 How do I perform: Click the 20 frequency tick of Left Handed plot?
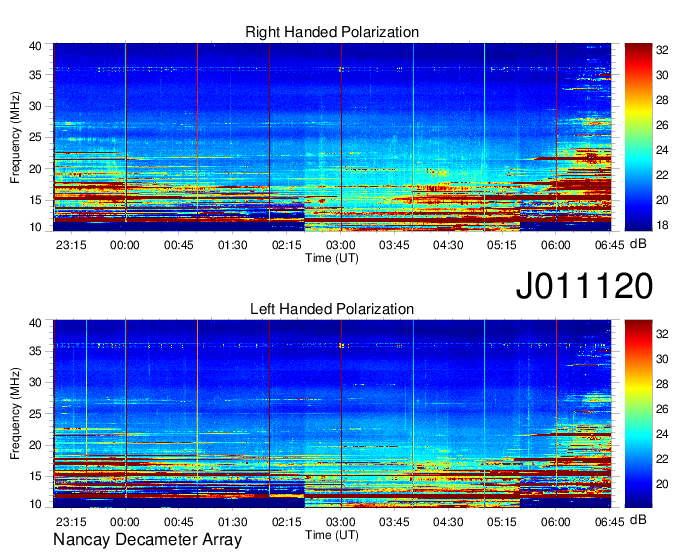[x=35, y=445]
